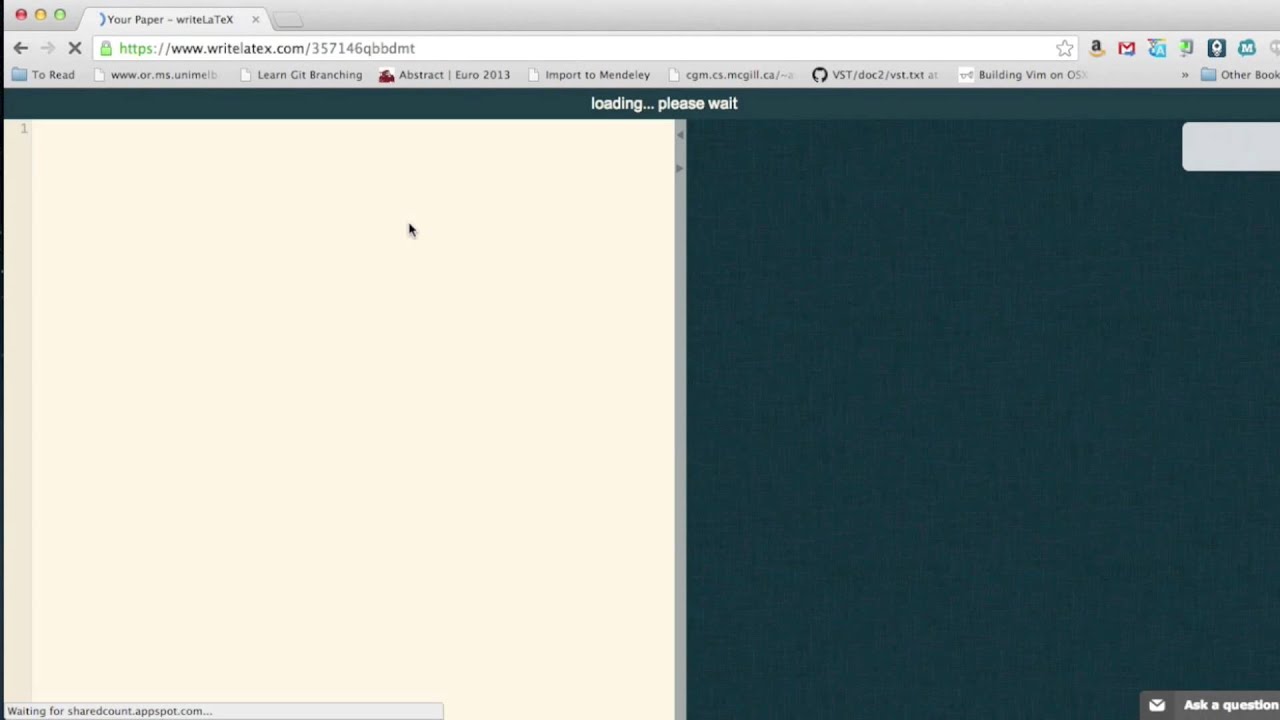Go back using the browser back arrow

point(21,48)
